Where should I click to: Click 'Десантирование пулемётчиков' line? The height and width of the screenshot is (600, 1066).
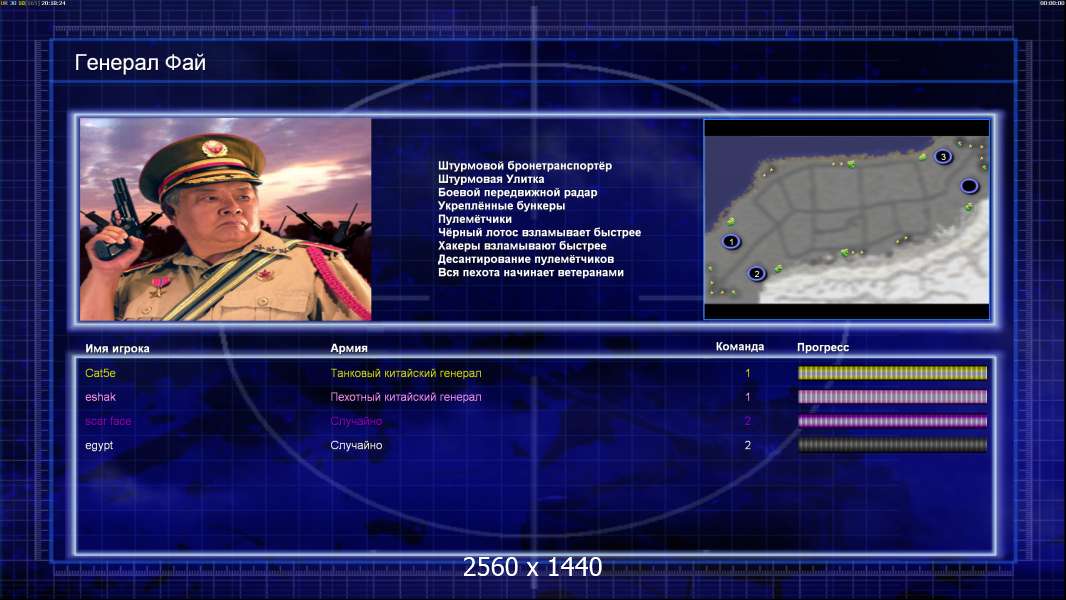pyautogui.click(x=526, y=259)
